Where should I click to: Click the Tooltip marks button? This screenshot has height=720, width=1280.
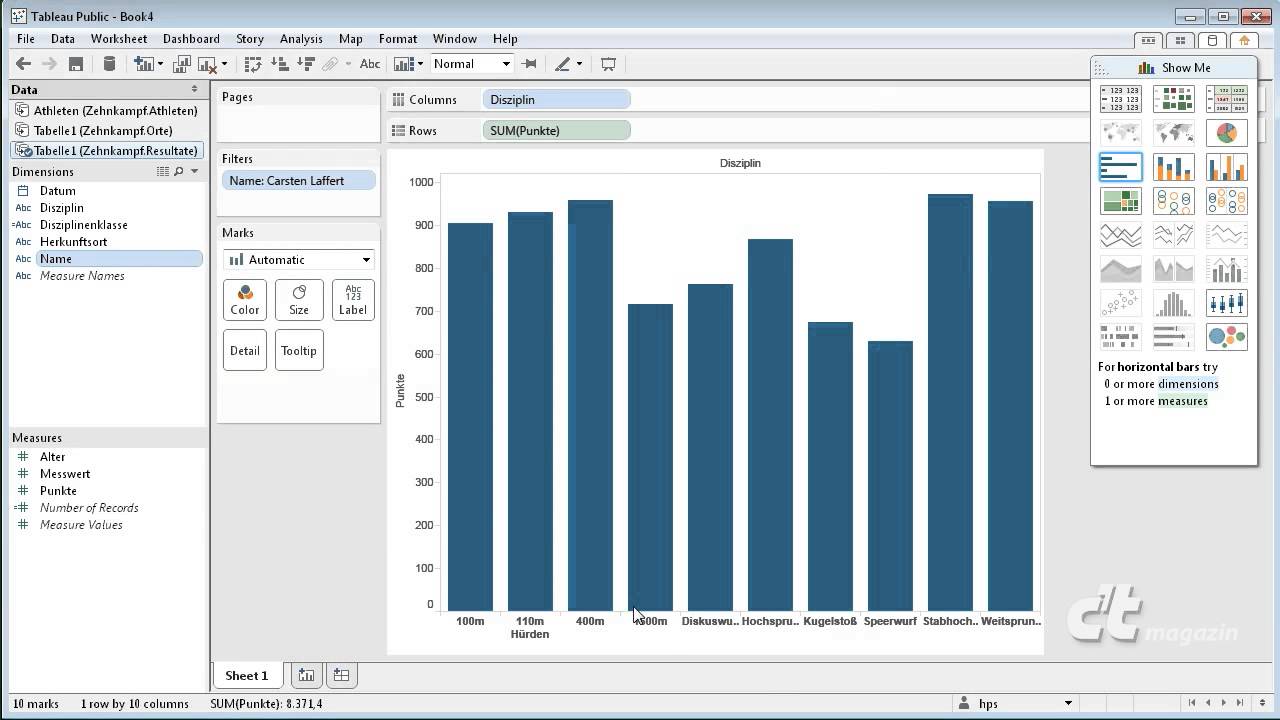point(299,351)
